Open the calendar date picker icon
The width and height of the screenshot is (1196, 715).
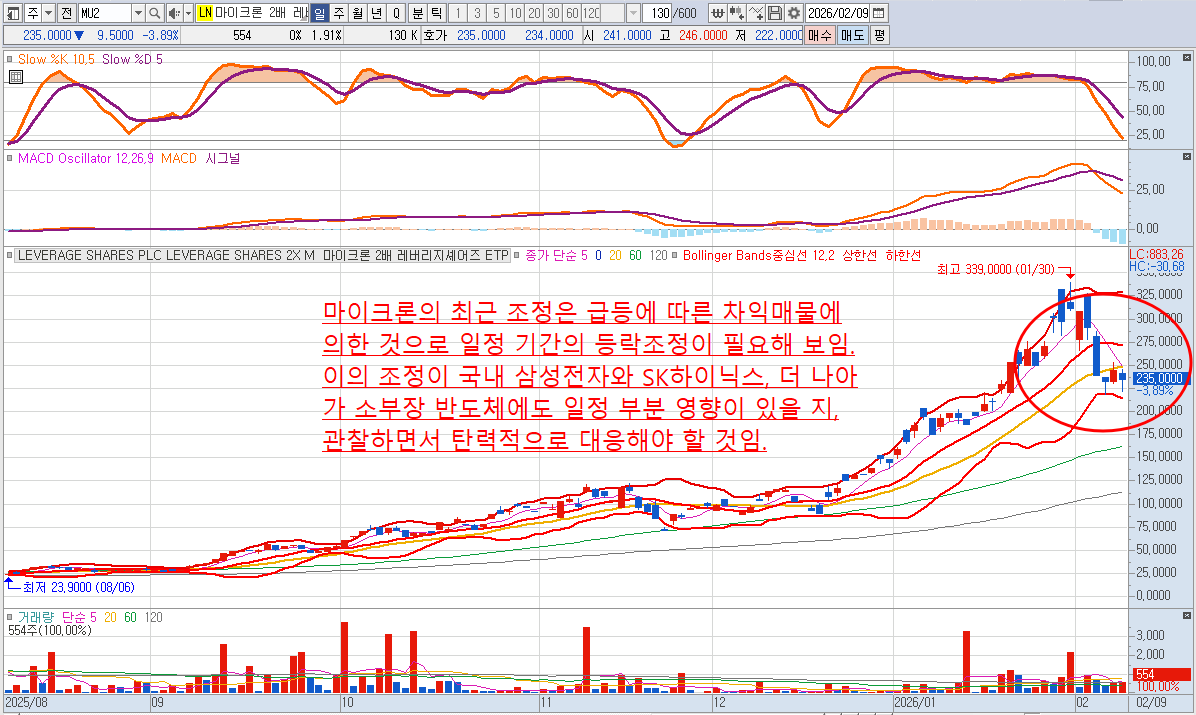[x=878, y=13]
